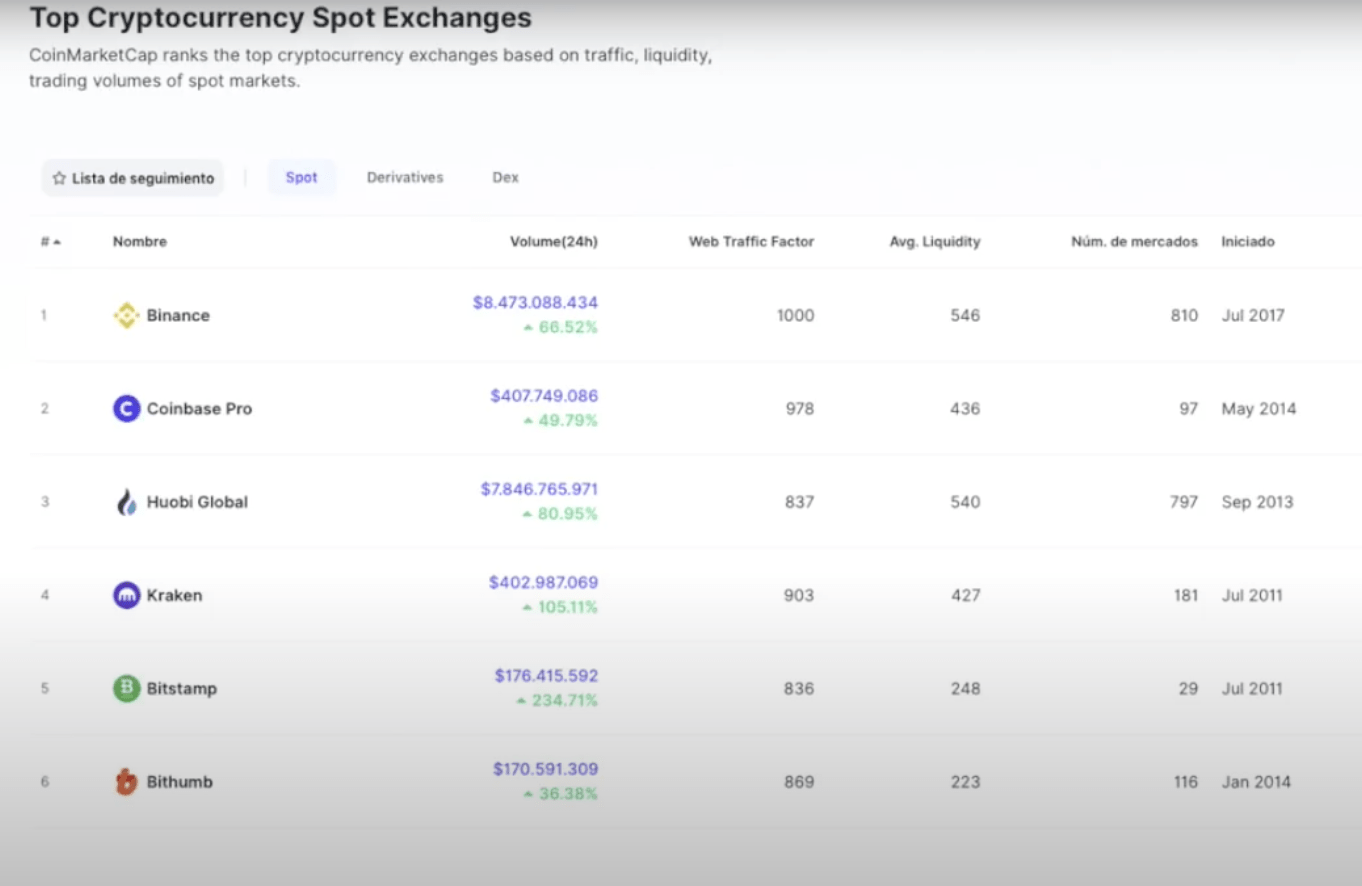
Task: Sort by Avg. Liquidity header
Action: (935, 242)
